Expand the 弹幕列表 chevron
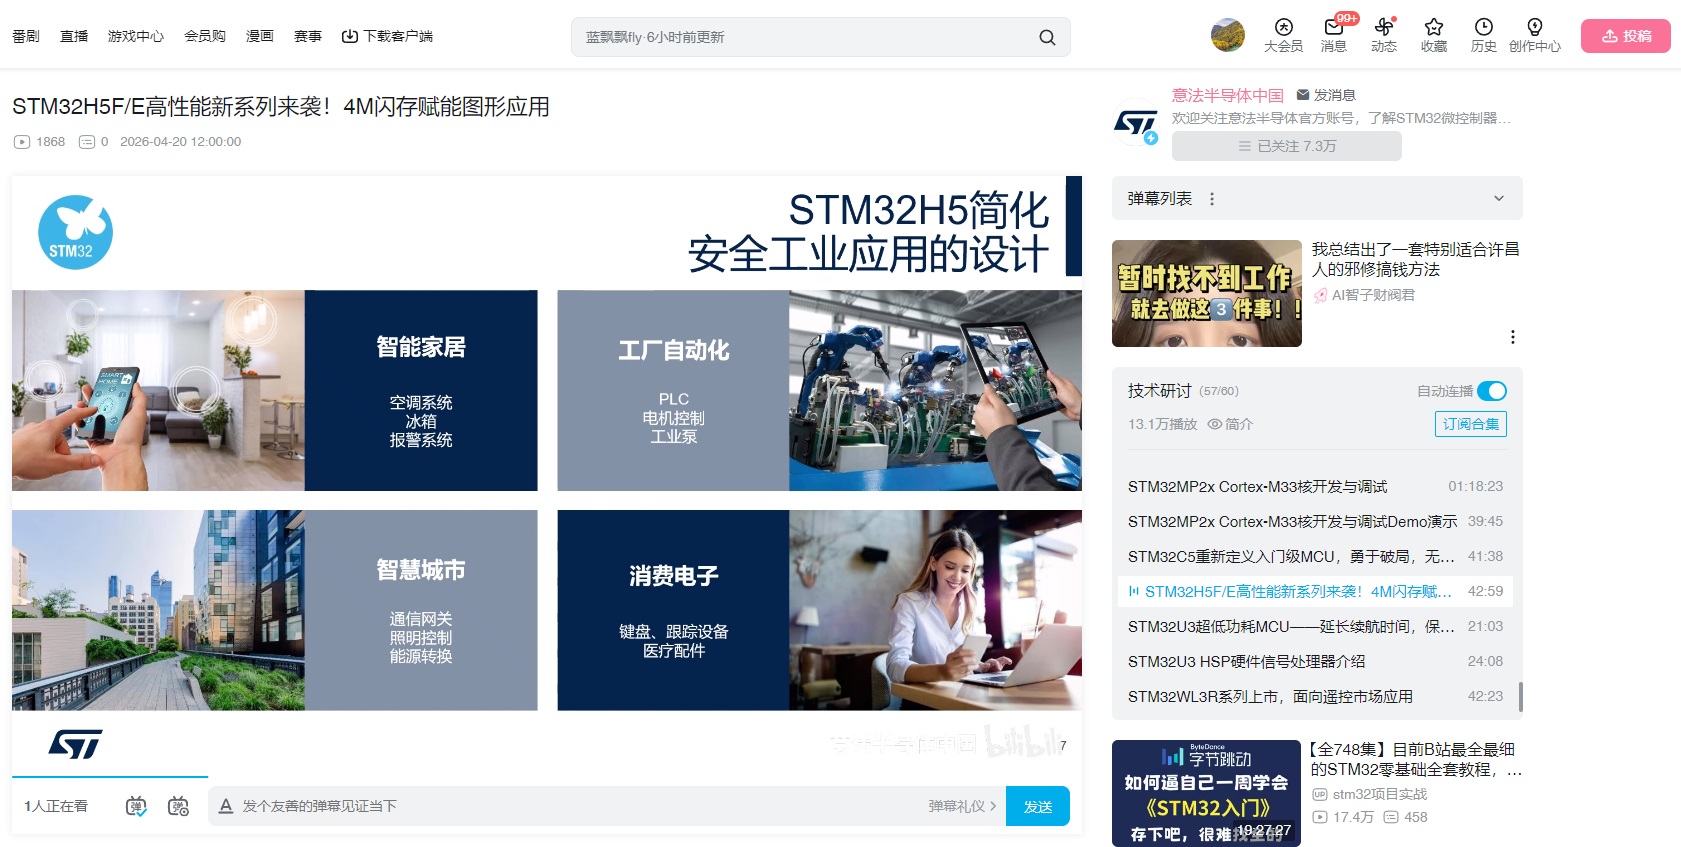 1499,198
